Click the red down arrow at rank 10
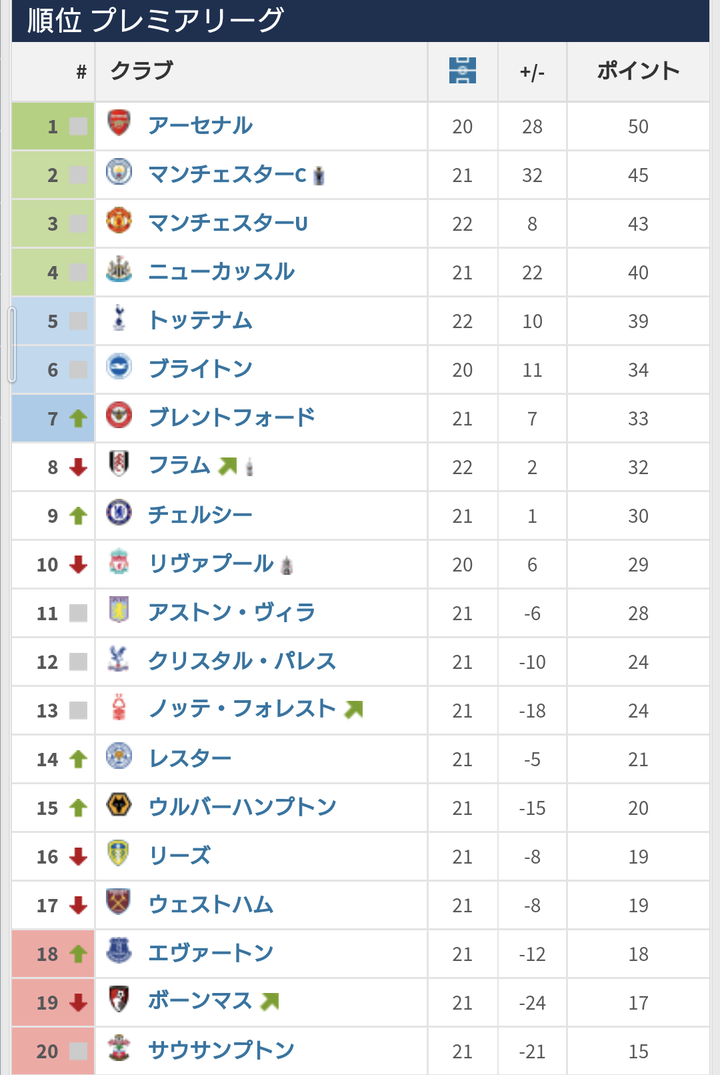Viewport: 720px width, 1075px height. coord(78,564)
